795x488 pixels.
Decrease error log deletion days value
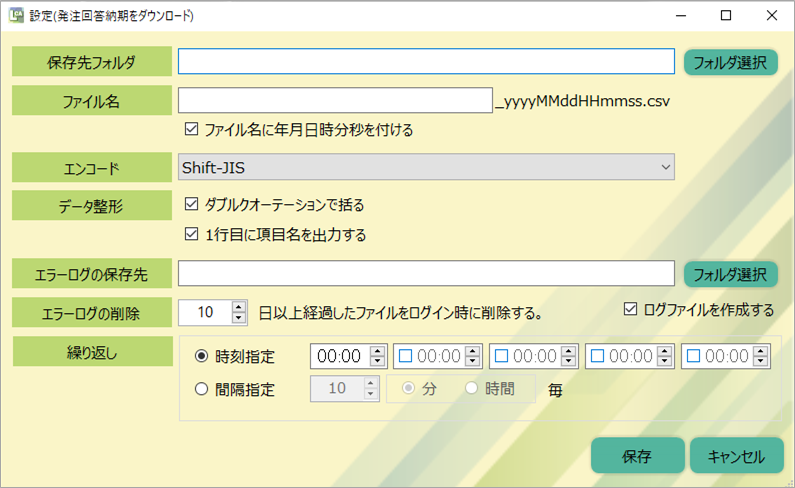[x=239, y=318]
